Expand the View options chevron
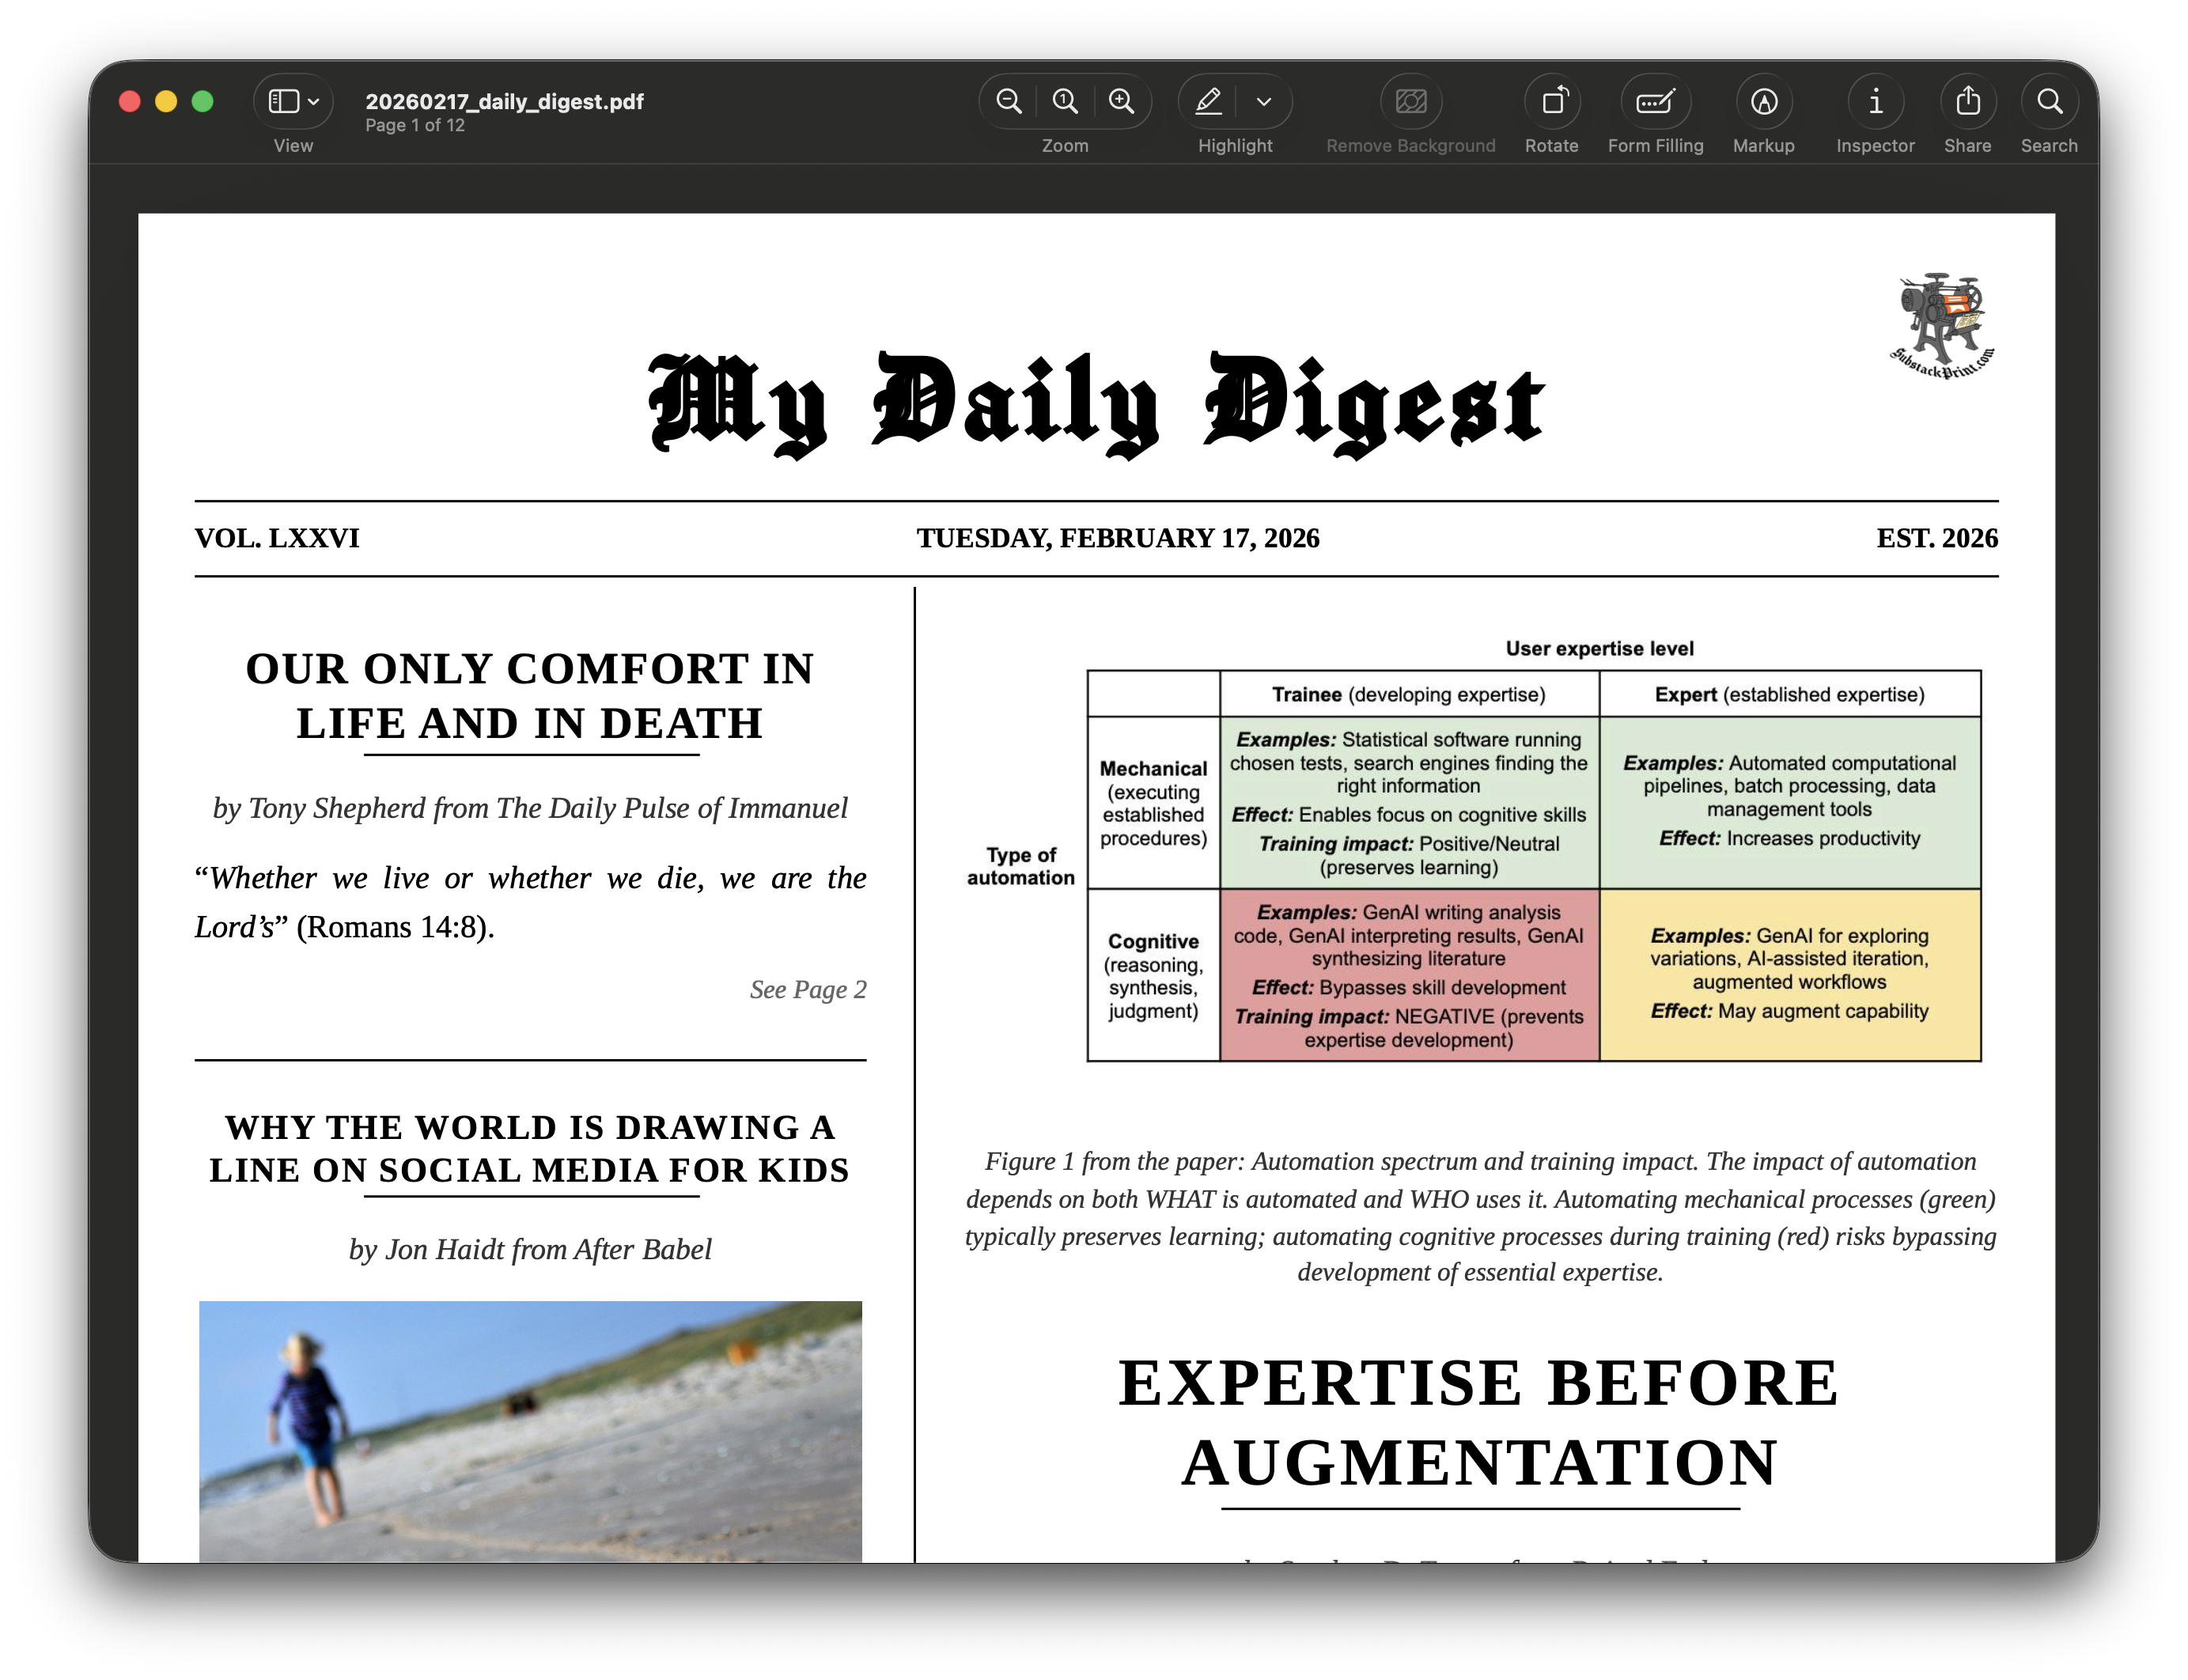The width and height of the screenshot is (2188, 1680). [314, 101]
